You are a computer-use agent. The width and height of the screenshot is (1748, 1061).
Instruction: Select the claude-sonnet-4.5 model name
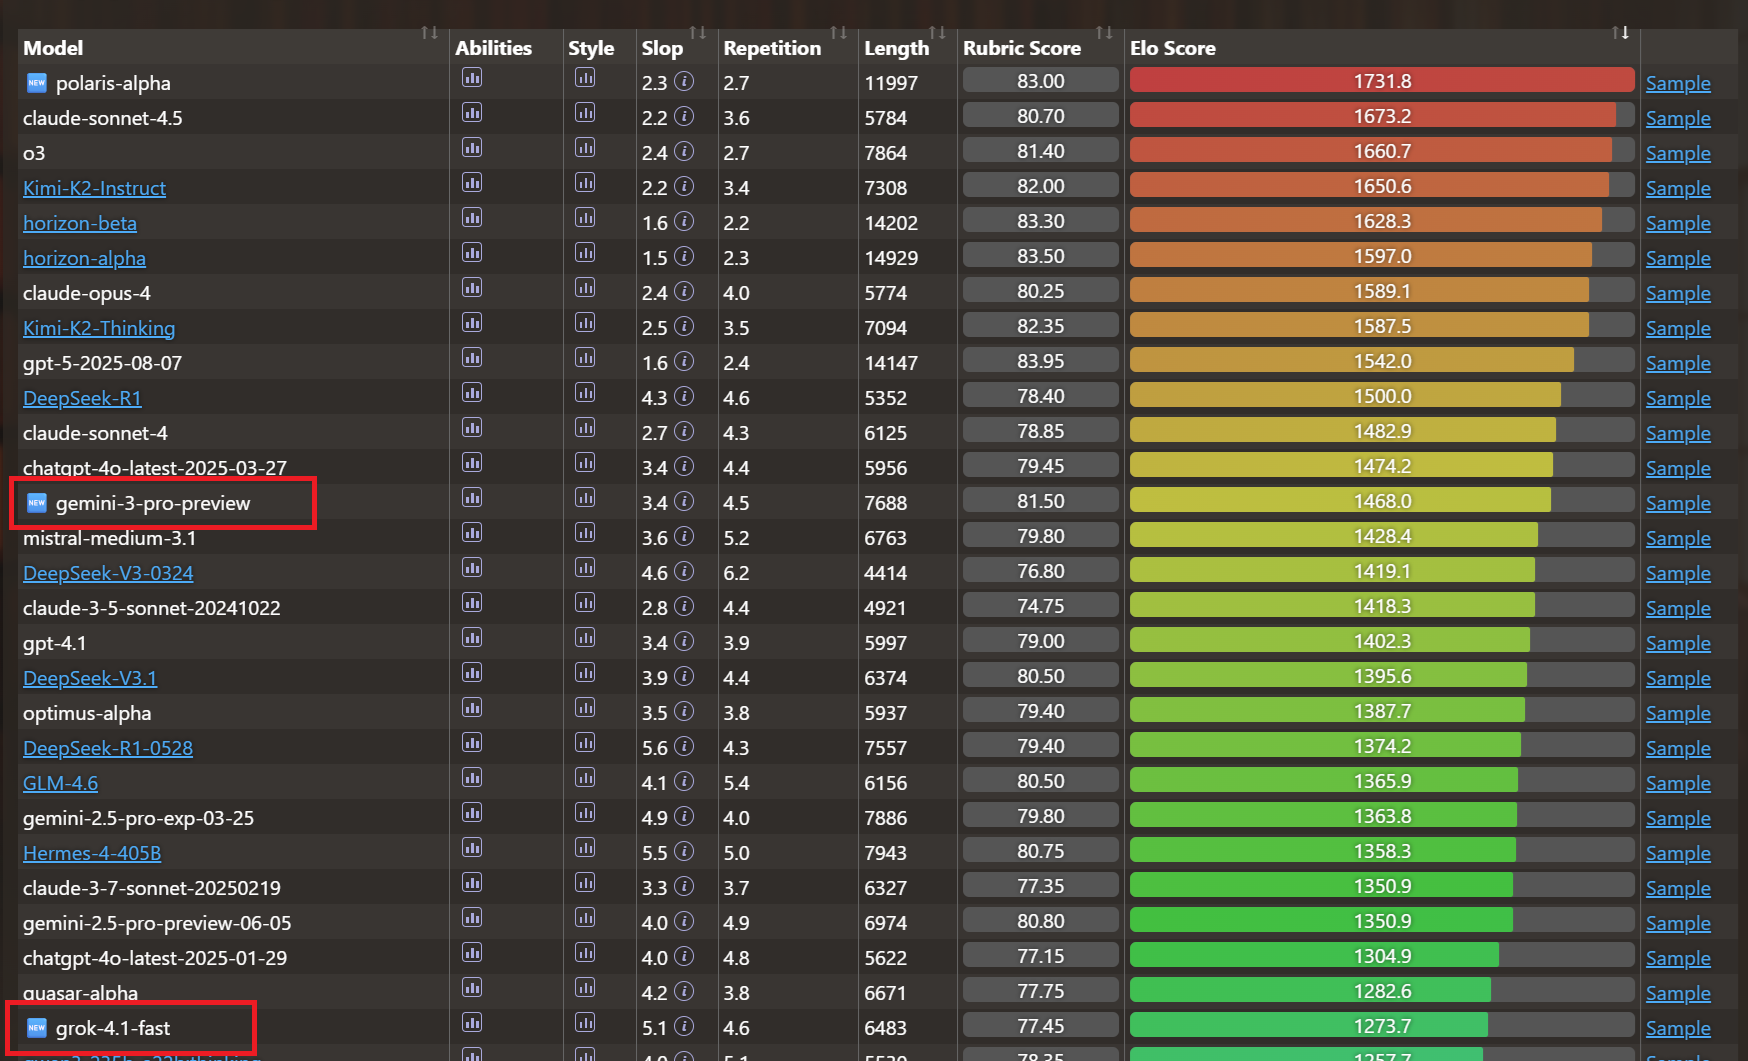[103, 118]
